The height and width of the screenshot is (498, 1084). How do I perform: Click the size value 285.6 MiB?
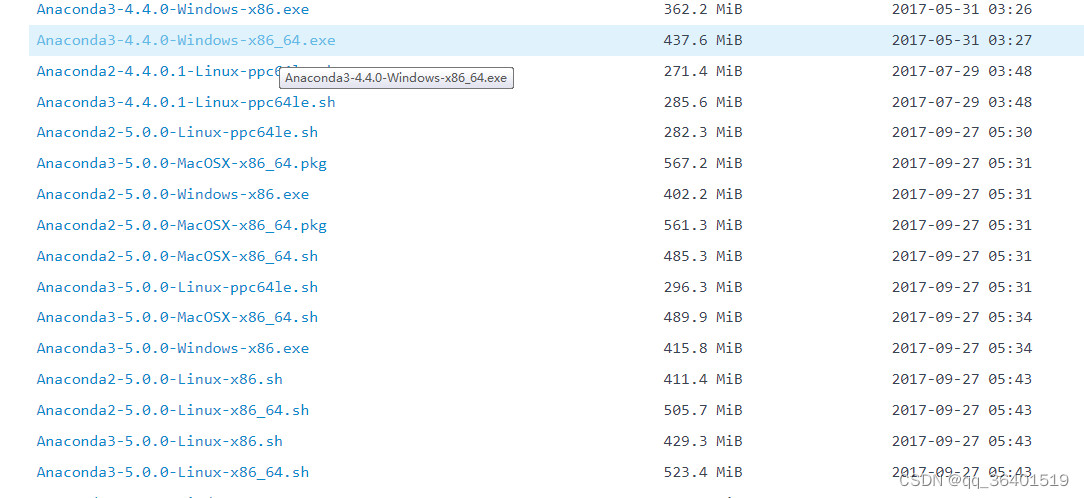[702, 102]
